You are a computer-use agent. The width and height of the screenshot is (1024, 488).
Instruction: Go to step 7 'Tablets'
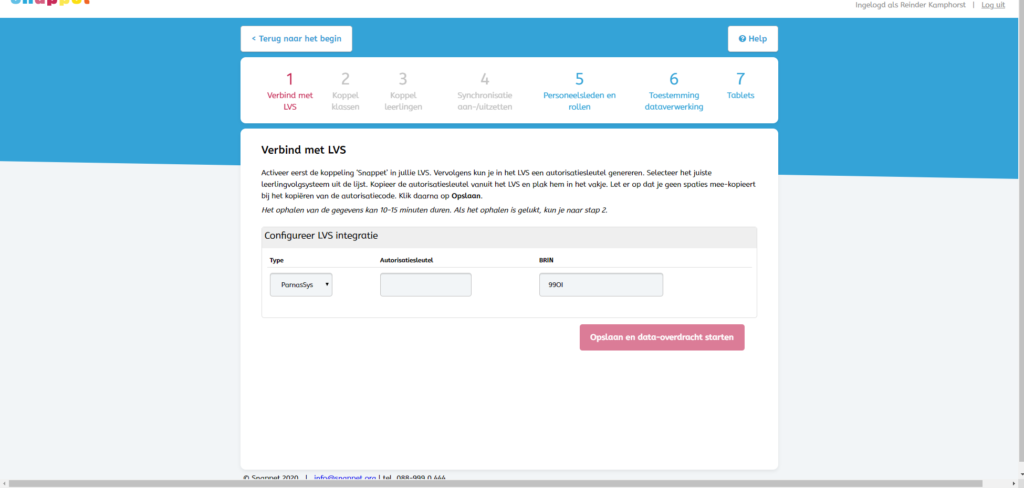[740, 86]
